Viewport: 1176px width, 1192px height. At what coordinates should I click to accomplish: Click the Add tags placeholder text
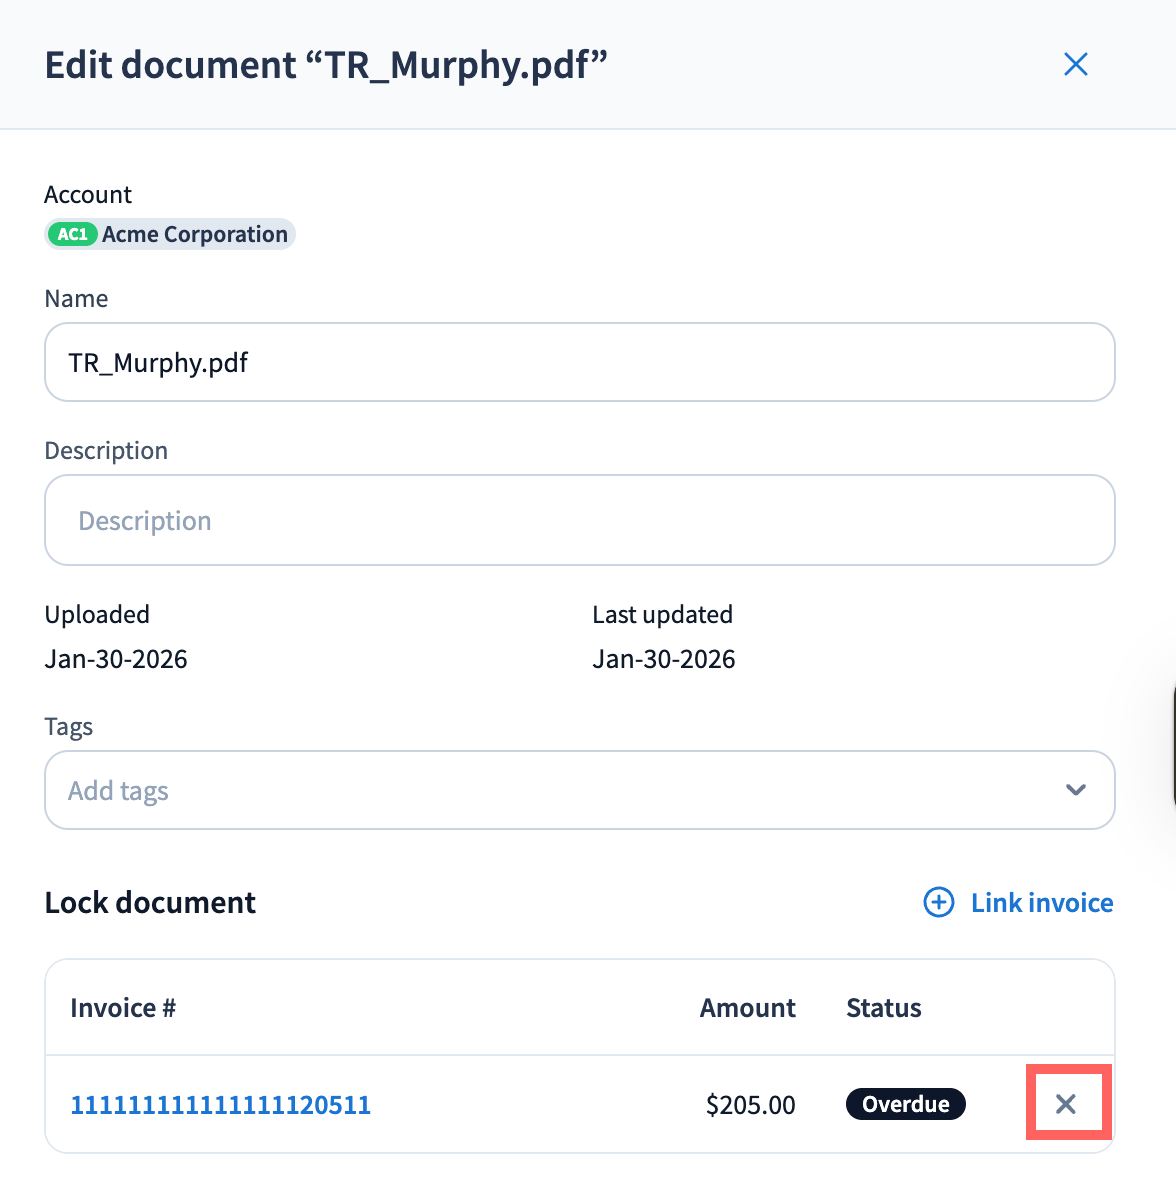[x=118, y=791]
